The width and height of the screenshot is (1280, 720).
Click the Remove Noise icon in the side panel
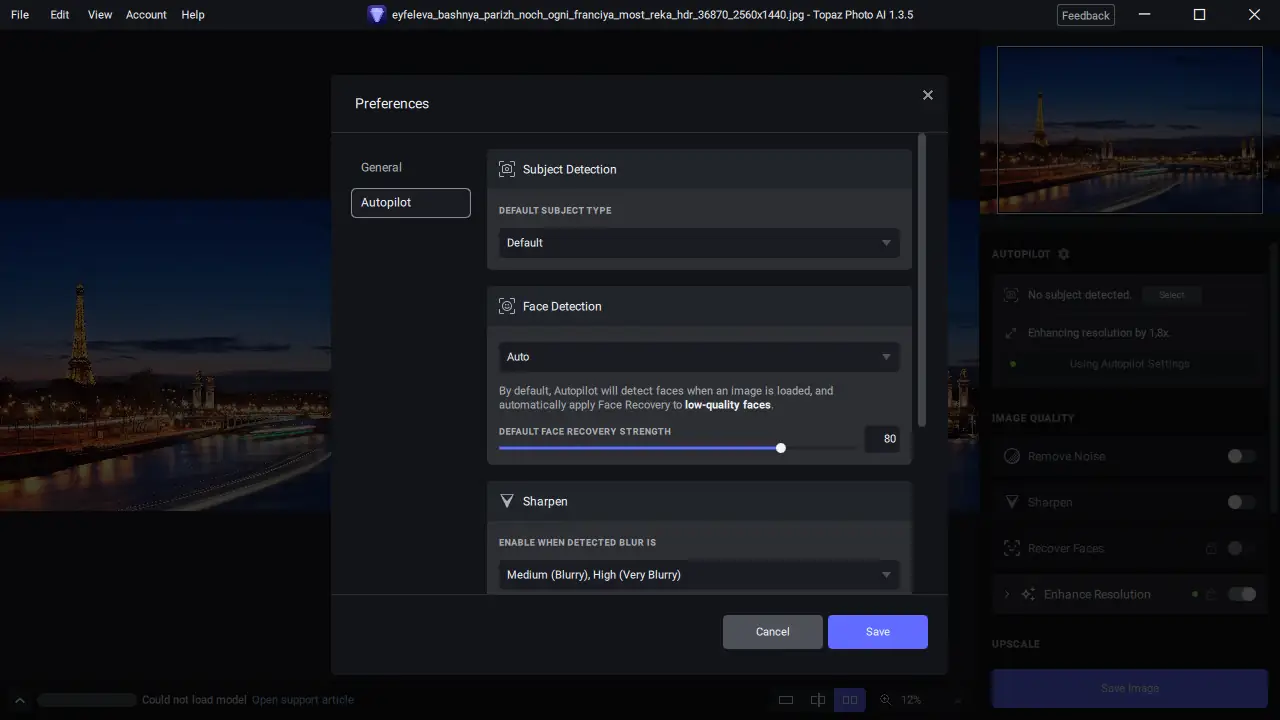(x=1012, y=456)
